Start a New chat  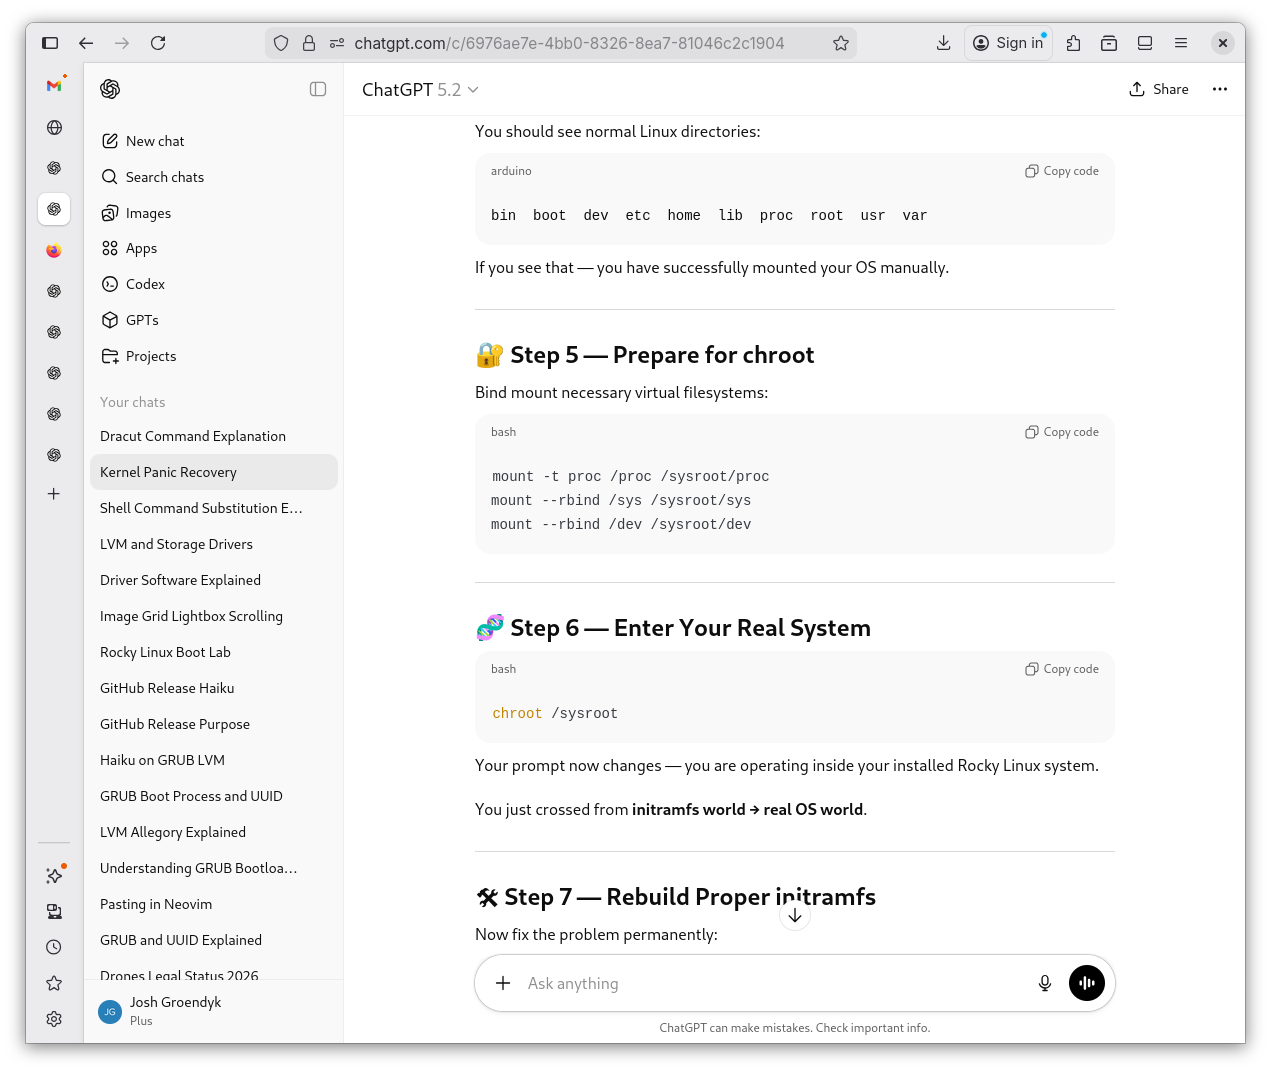(x=155, y=141)
